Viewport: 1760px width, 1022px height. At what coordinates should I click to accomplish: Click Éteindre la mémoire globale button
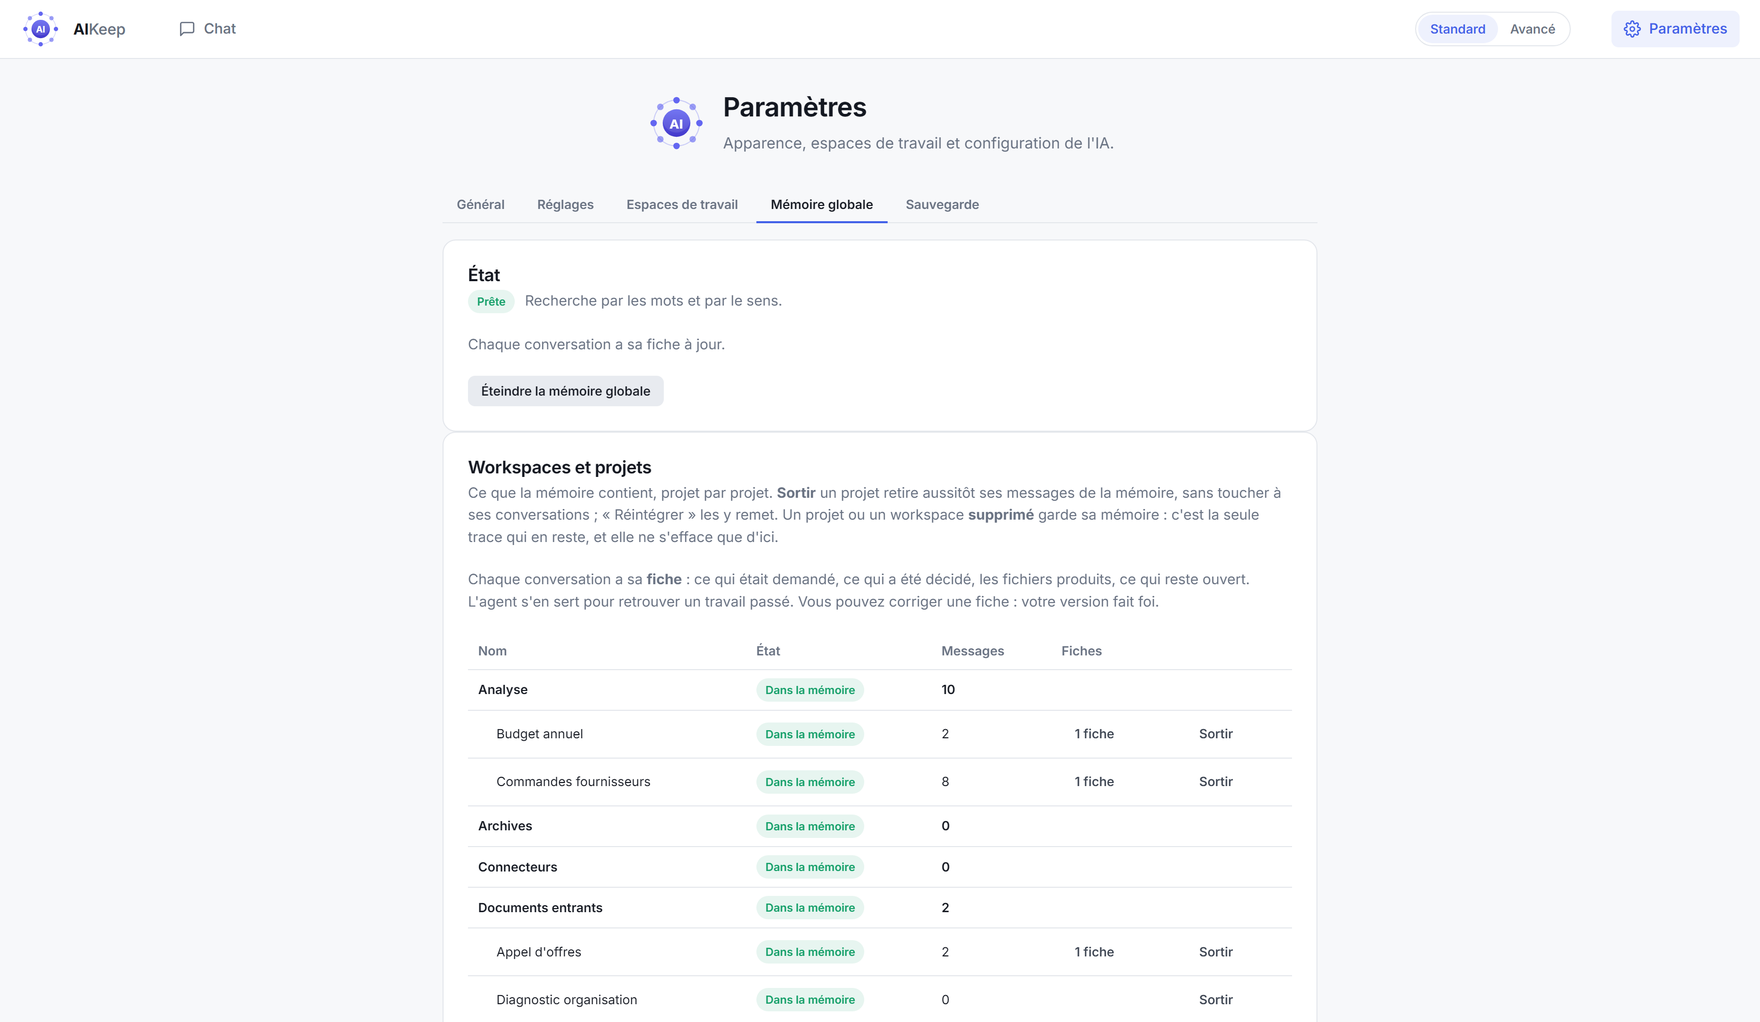point(565,391)
